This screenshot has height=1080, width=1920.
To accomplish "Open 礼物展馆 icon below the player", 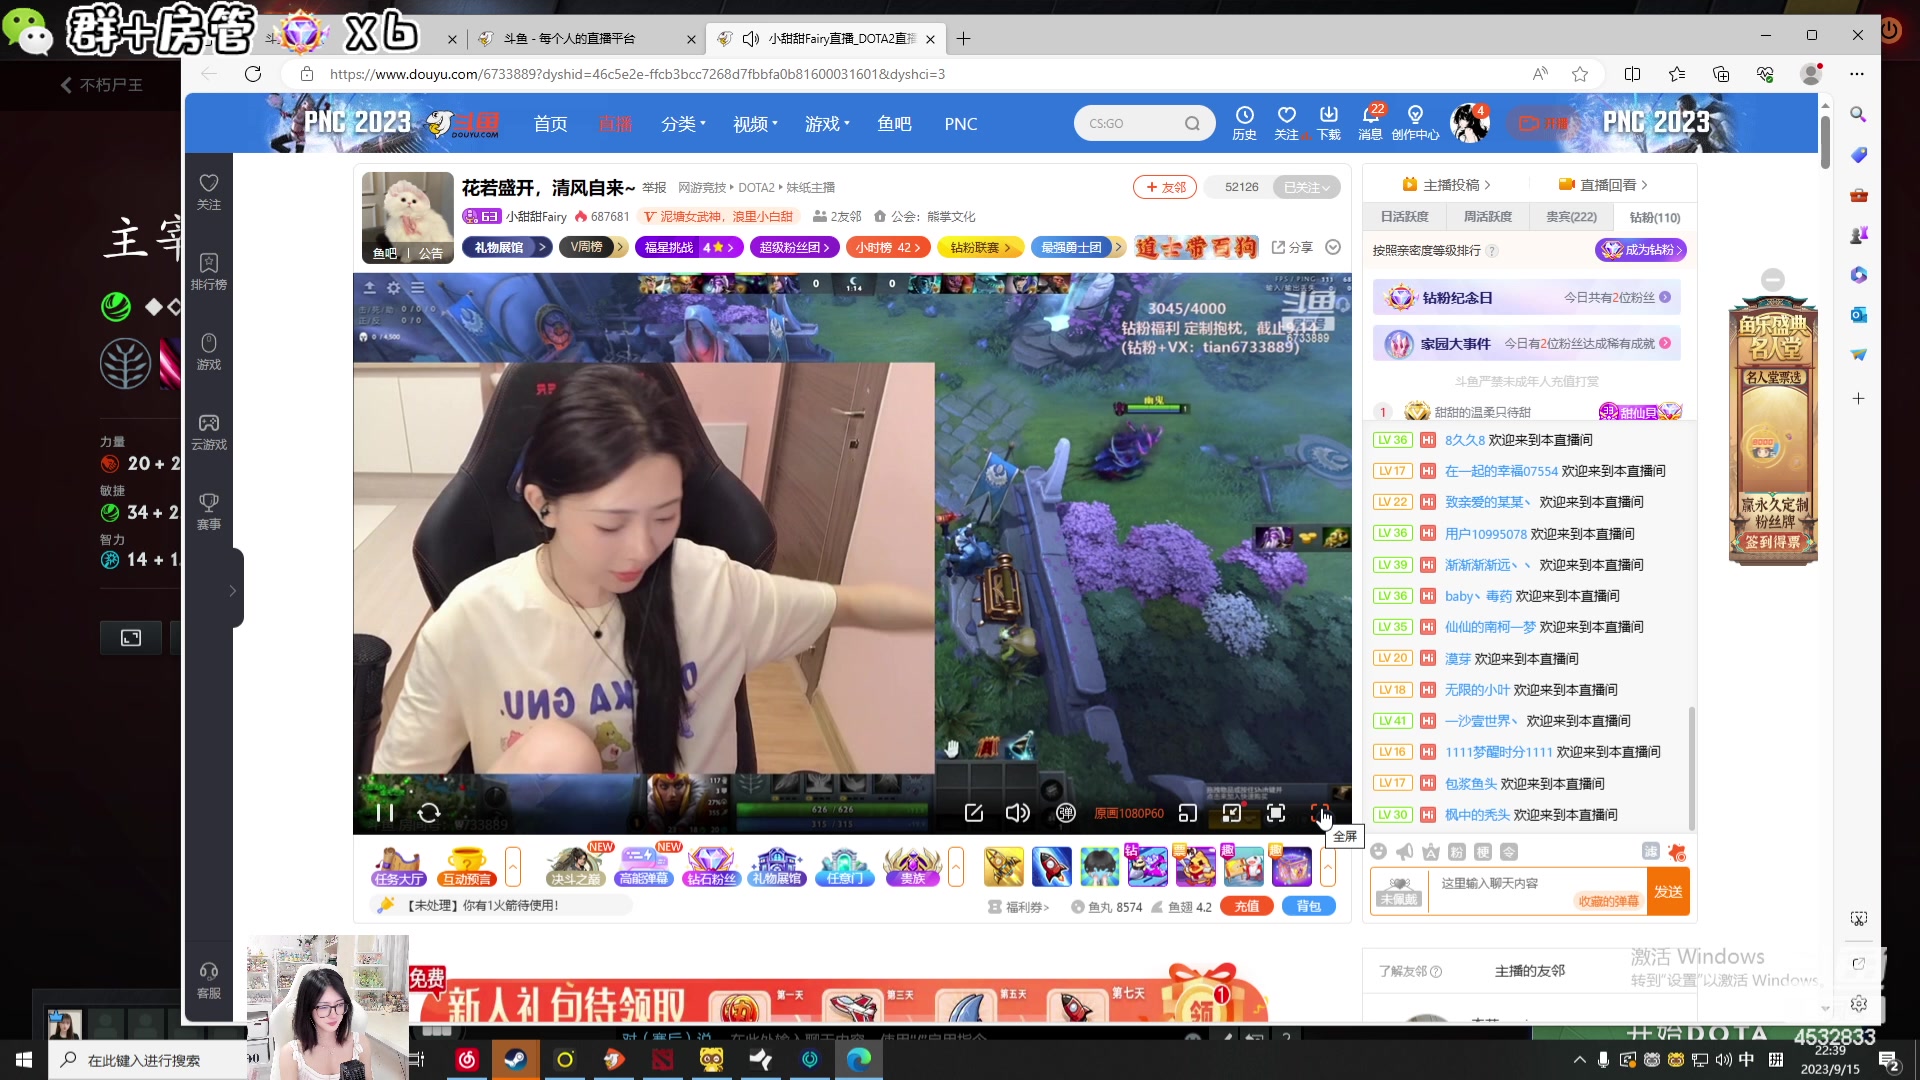I will (x=778, y=866).
